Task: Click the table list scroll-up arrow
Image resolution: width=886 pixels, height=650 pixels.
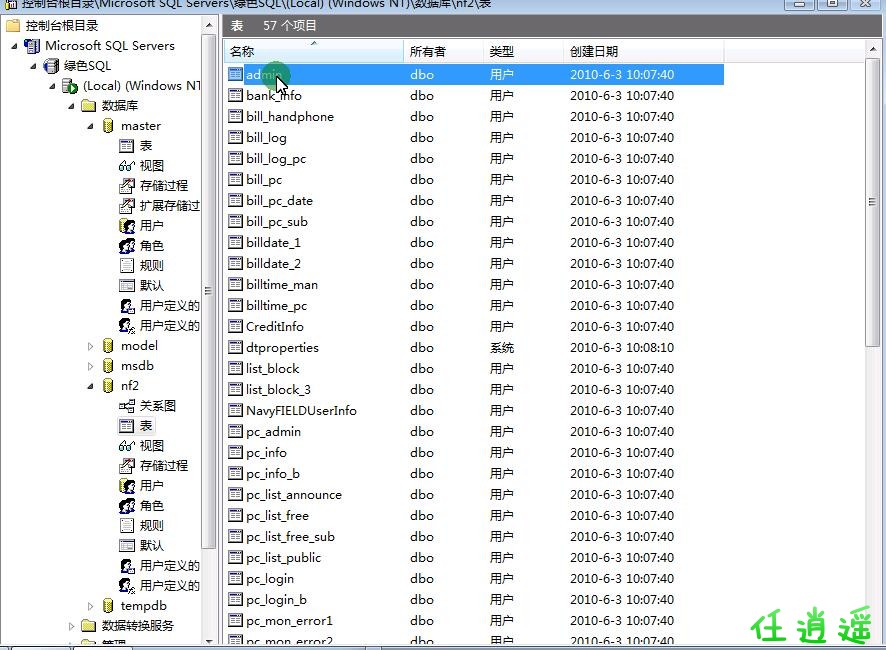Action: click(872, 50)
